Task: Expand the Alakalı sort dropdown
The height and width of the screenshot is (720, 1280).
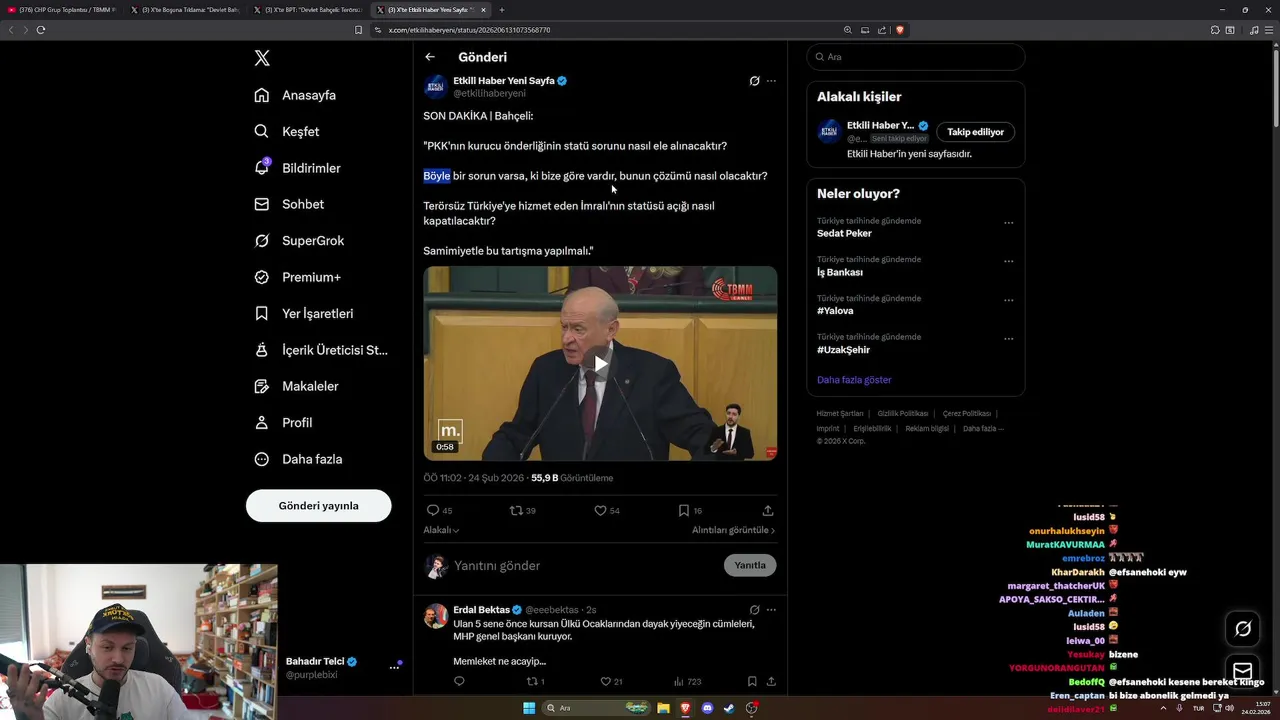Action: click(x=441, y=530)
